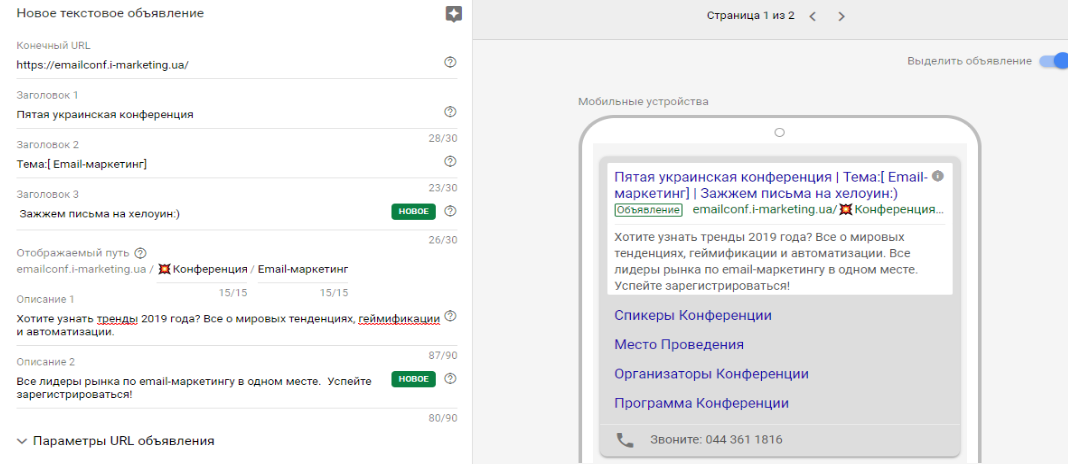Click Звоните: 044 361 1816 call extension
The height and width of the screenshot is (464, 1068).
click(x=716, y=439)
